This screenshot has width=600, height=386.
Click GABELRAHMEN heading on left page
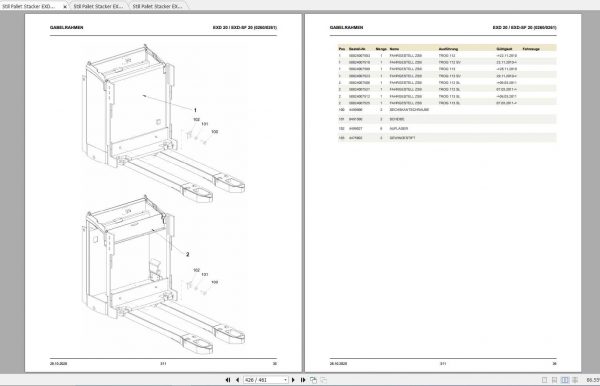(x=67, y=28)
